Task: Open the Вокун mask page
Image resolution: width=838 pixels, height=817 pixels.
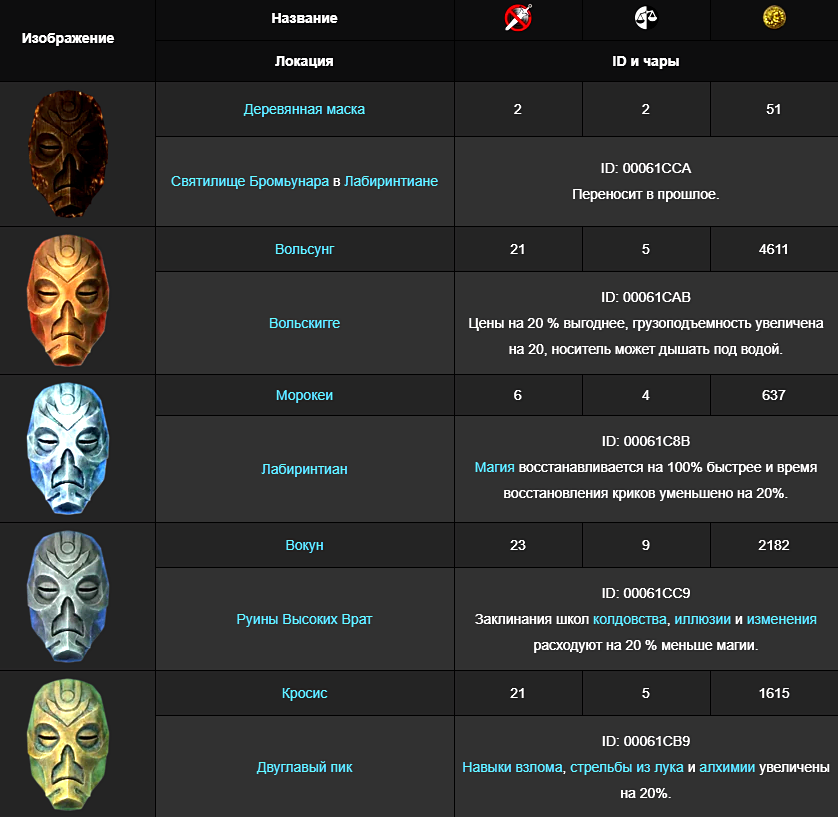Action: pos(304,545)
